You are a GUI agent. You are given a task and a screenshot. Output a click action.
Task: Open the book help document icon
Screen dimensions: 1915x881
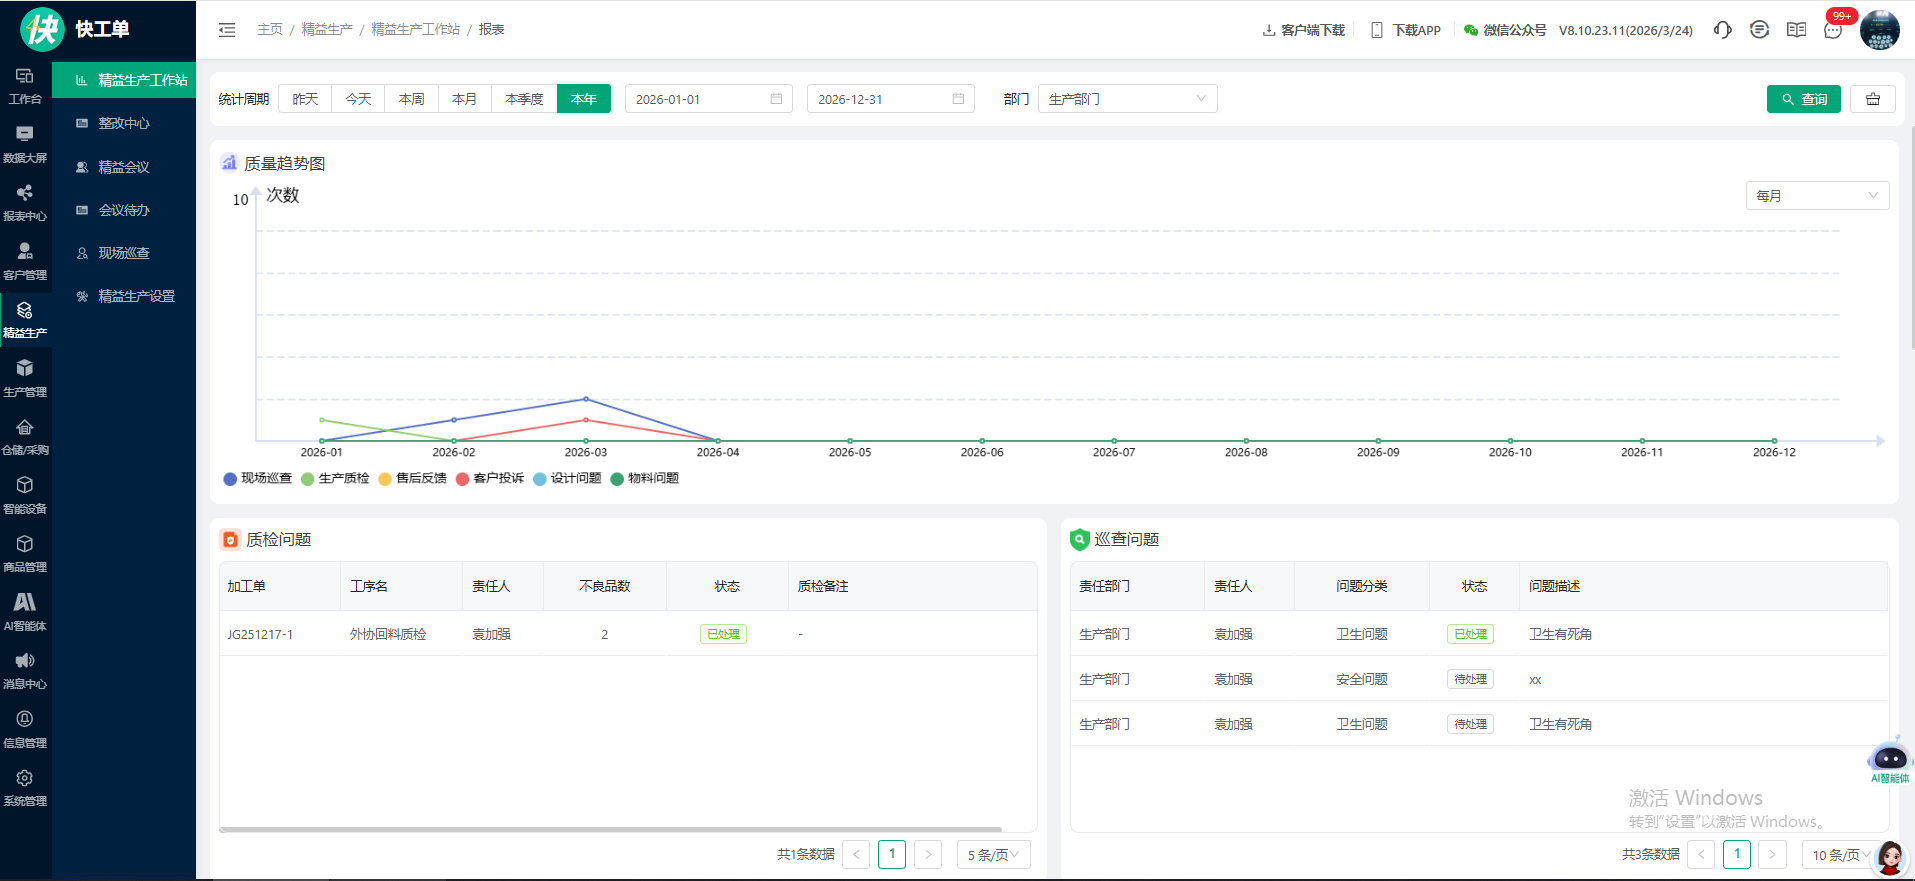[1796, 30]
